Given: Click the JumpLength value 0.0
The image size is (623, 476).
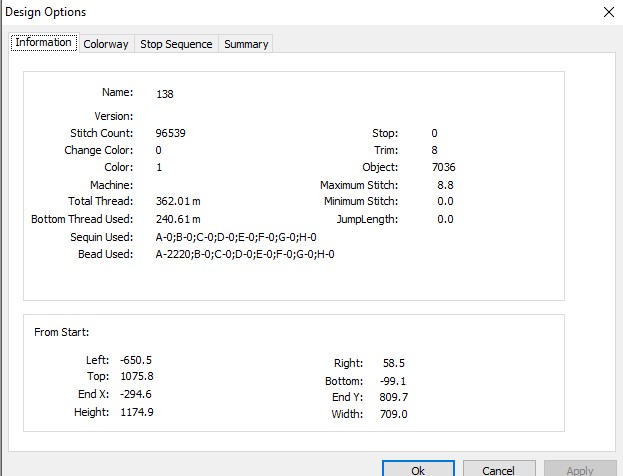Looking at the screenshot, I should point(445,219).
